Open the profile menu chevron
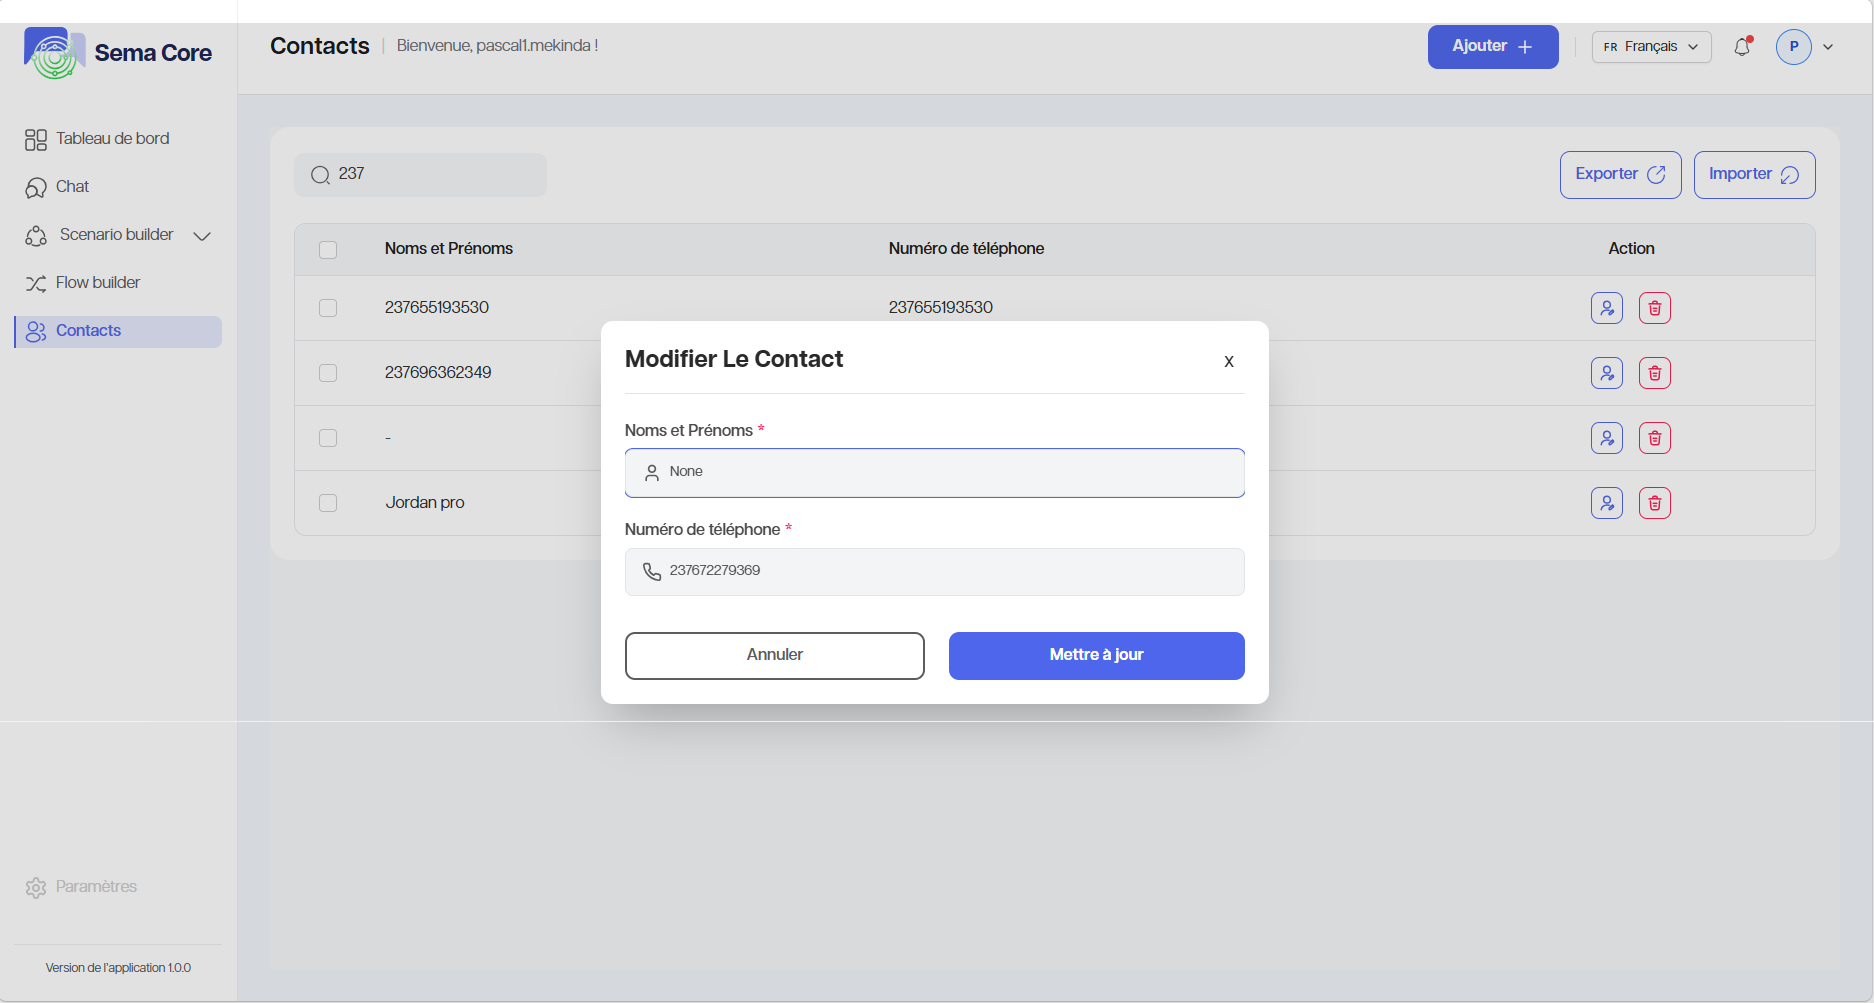This screenshot has width=1874, height=1003. click(1828, 47)
